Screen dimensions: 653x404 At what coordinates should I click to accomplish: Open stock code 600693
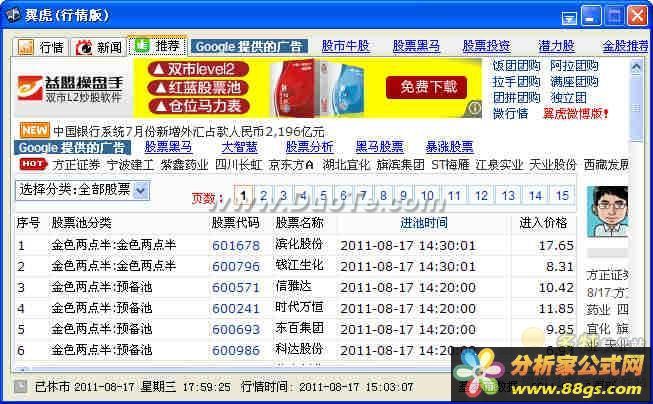tap(236, 329)
